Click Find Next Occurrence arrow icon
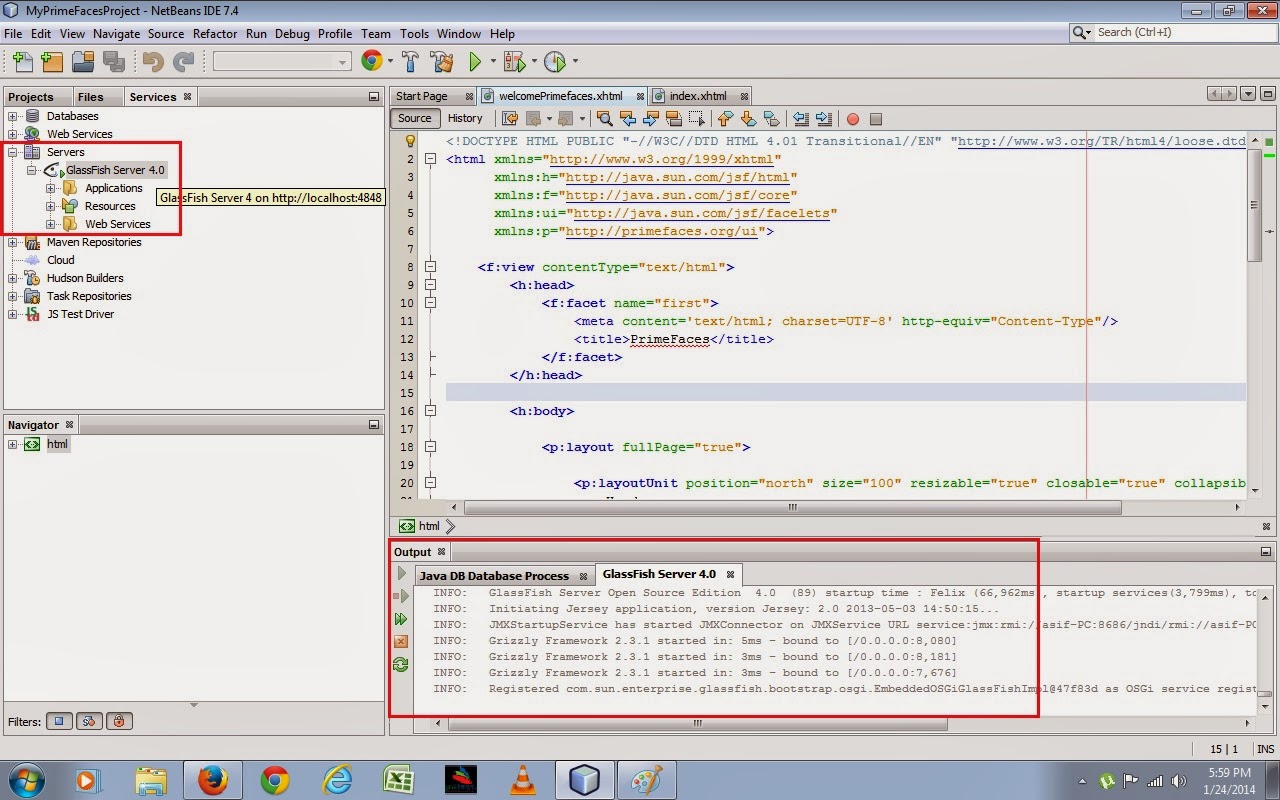This screenshot has width=1280, height=800. 652,118
